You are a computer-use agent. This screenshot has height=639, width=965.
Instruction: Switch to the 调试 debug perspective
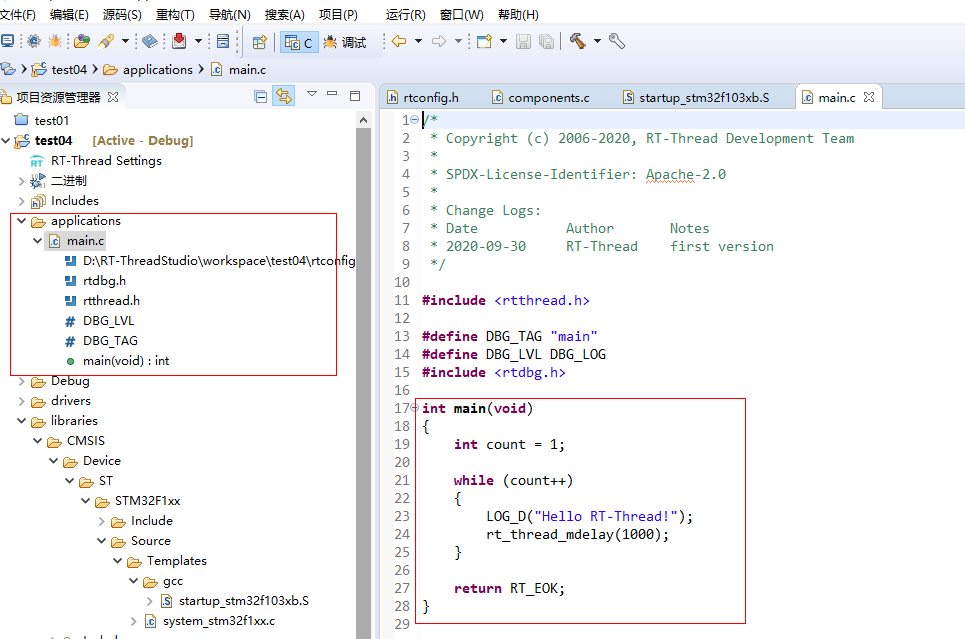click(345, 42)
